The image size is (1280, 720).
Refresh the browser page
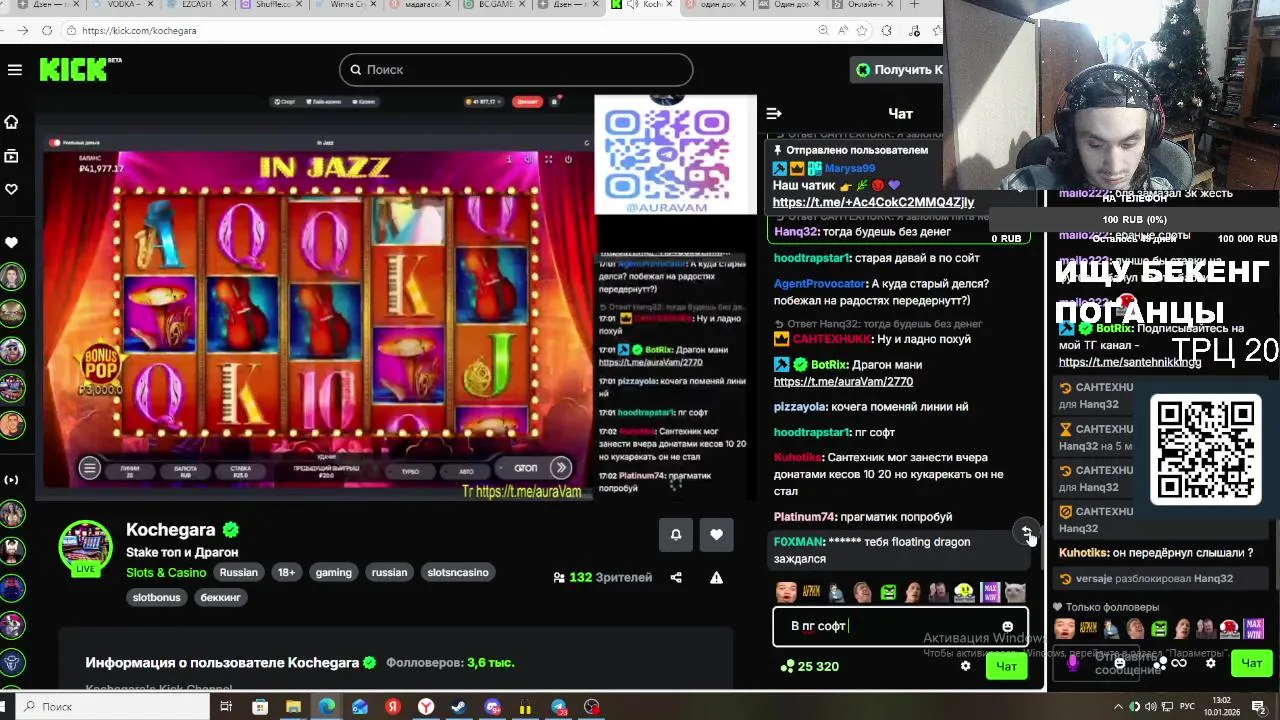click(46, 30)
